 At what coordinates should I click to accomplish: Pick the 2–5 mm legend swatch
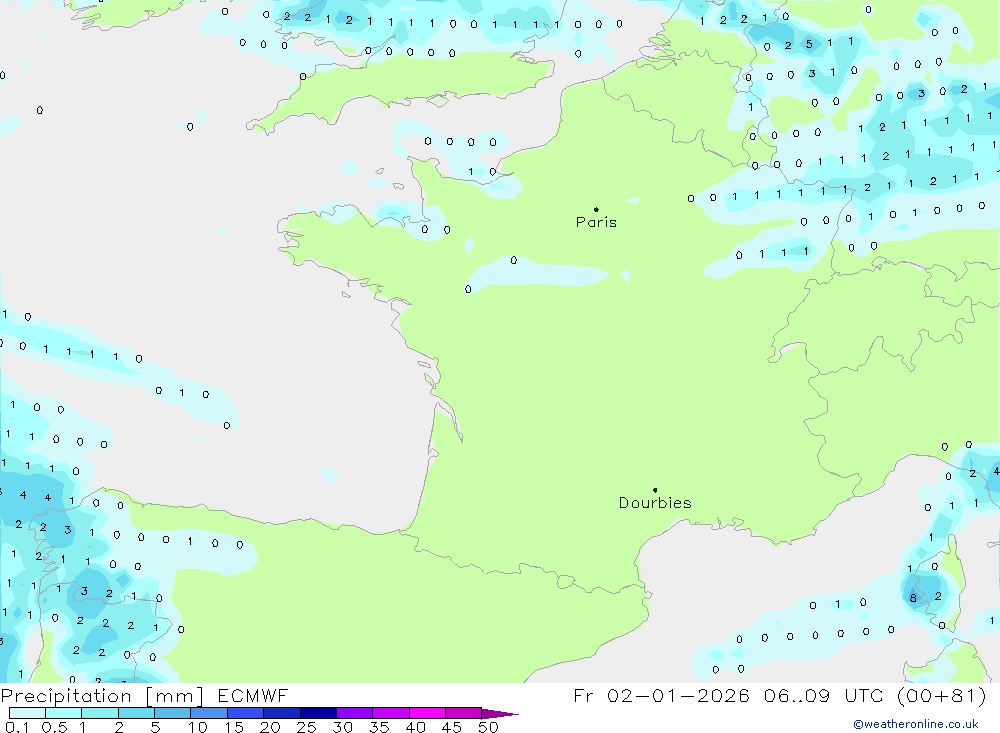pos(136,713)
